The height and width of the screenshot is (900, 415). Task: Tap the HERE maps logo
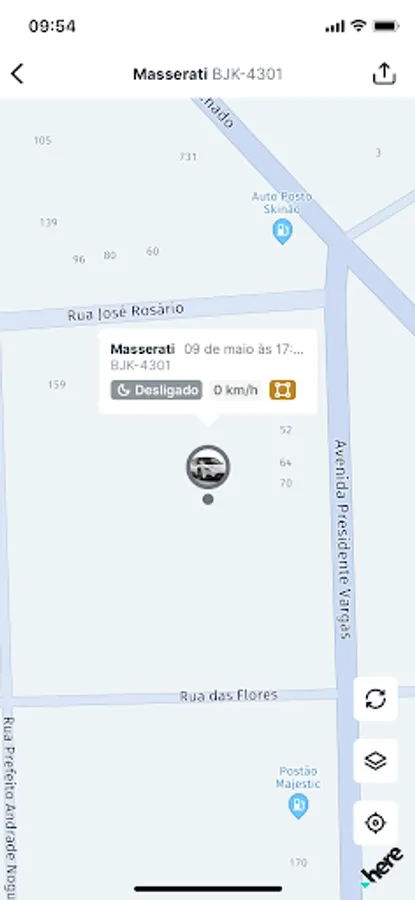pos(382,866)
